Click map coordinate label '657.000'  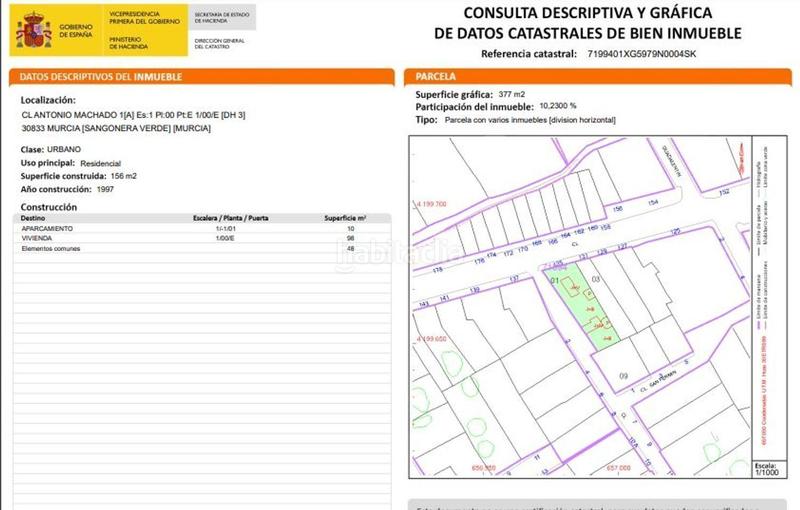pos(619,468)
